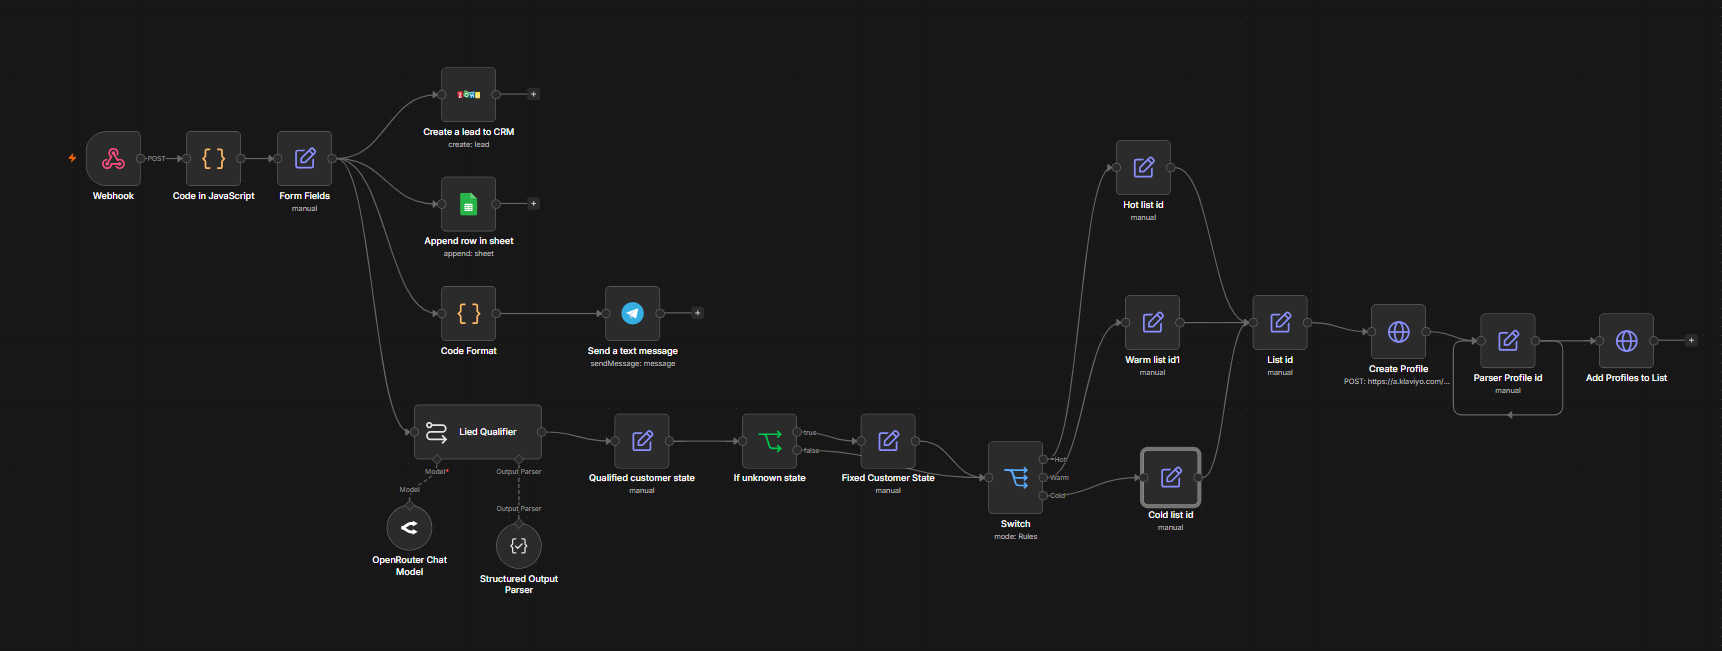Click the 'append: sheet' subtitle text
The width and height of the screenshot is (1722, 651).
coord(468,254)
